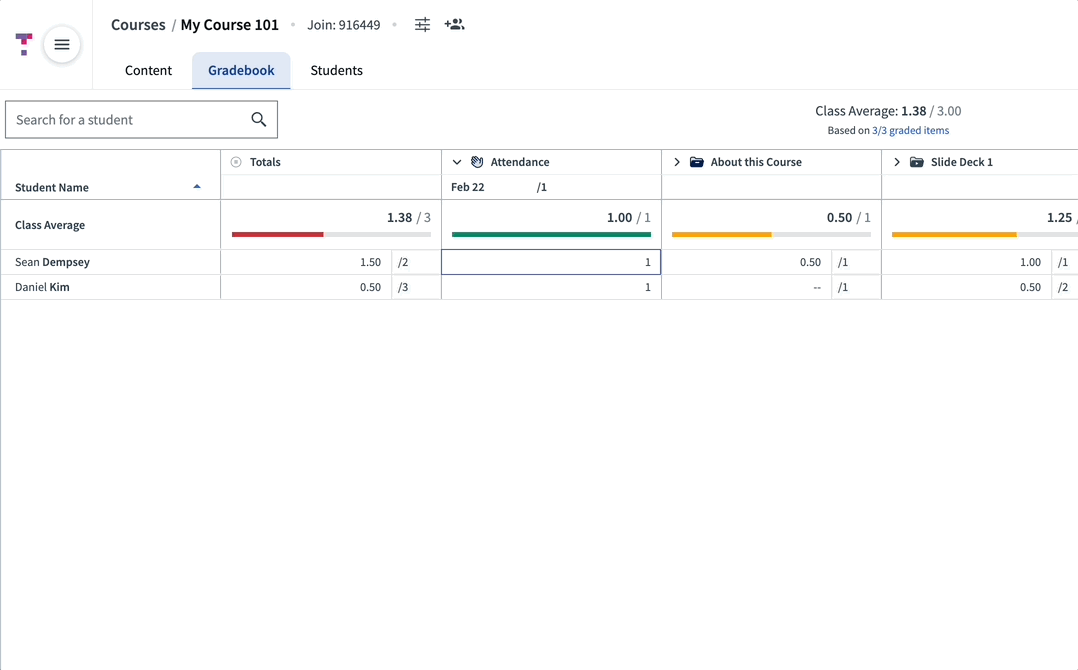Open the 3/3 graded items link
The width and height of the screenshot is (1078, 670).
click(x=910, y=131)
